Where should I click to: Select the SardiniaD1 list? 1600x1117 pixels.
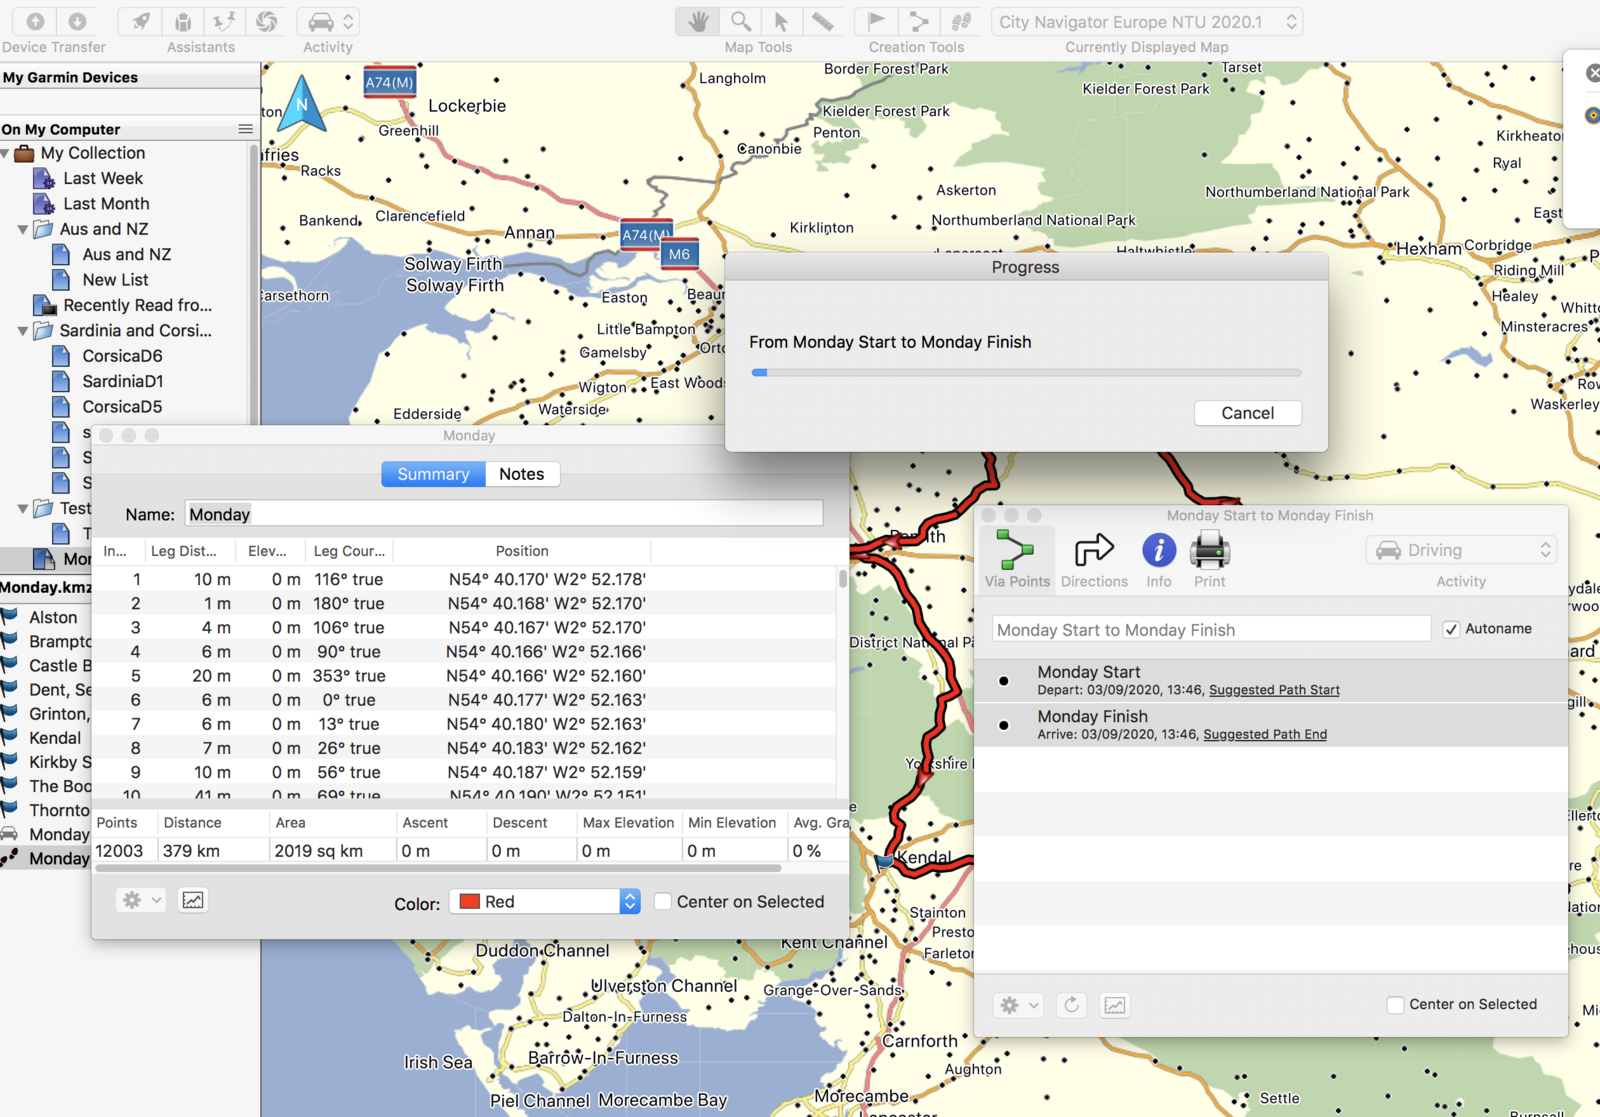tap(122, 381)
